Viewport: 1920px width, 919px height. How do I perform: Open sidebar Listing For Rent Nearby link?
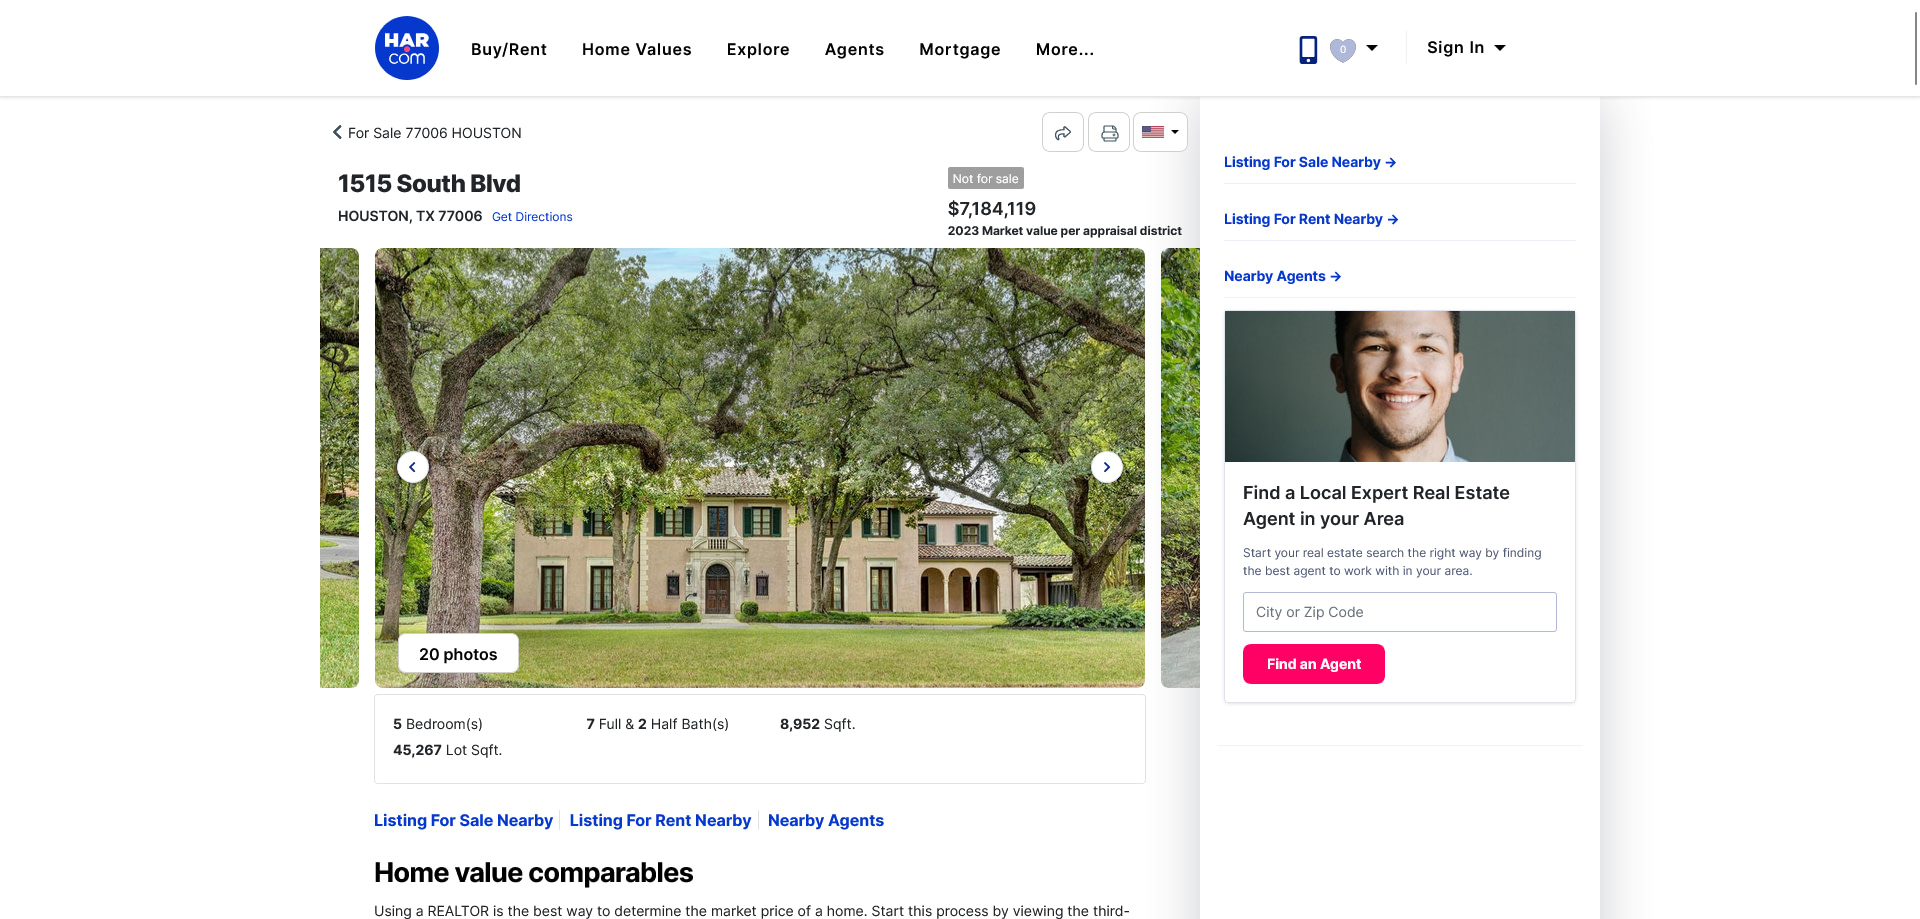click(x=1311, y=219)
